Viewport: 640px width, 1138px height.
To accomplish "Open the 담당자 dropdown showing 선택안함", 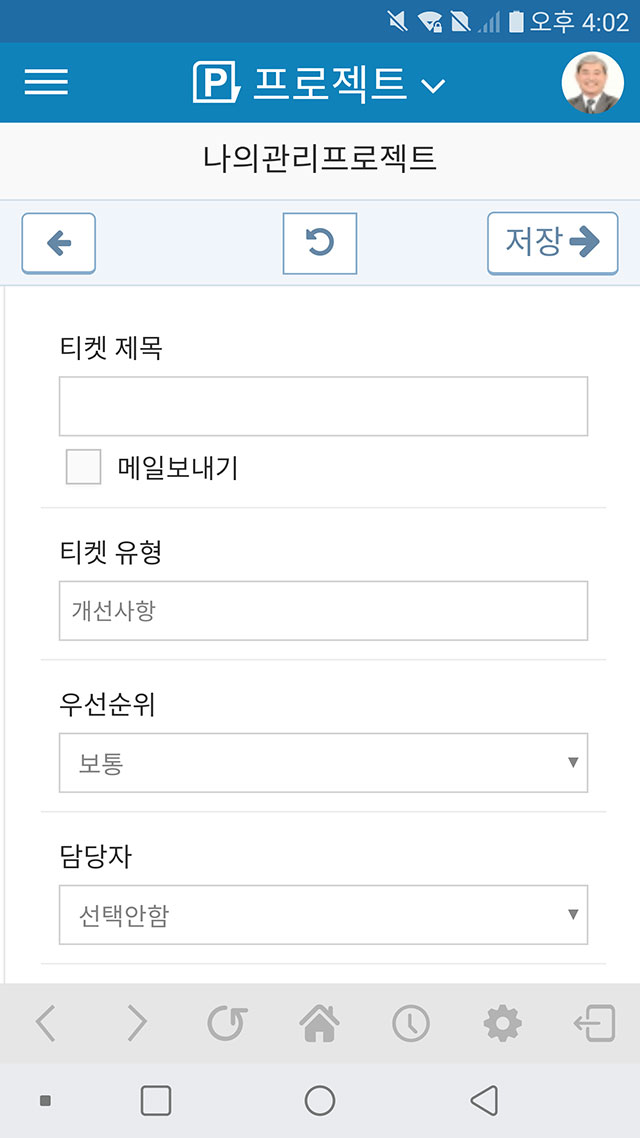I will [324, 914].
